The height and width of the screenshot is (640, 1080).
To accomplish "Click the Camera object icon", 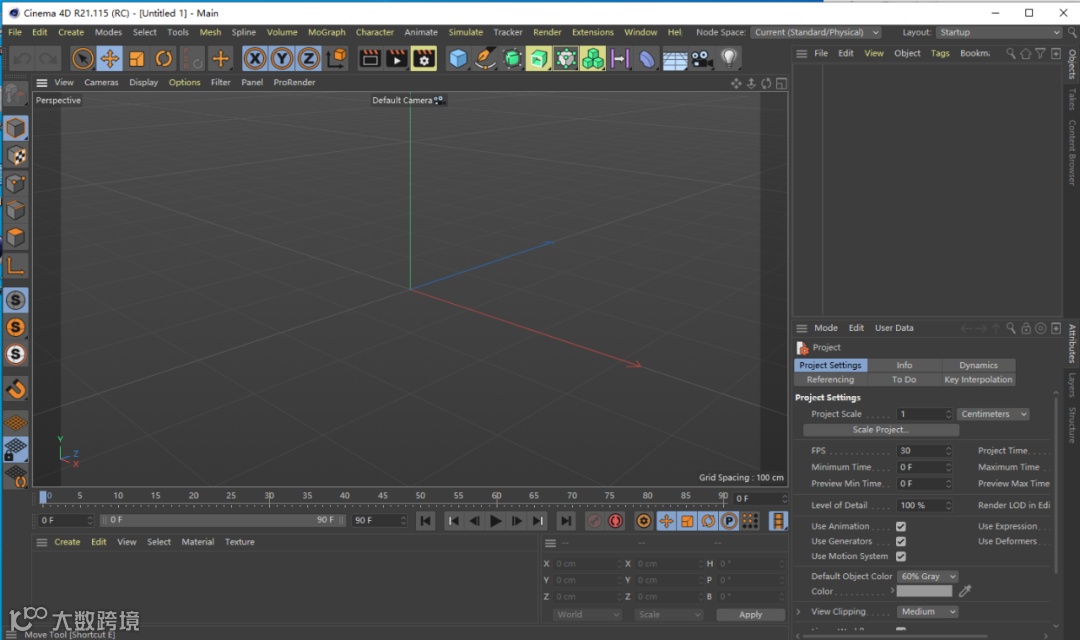I will coord(701,59).
